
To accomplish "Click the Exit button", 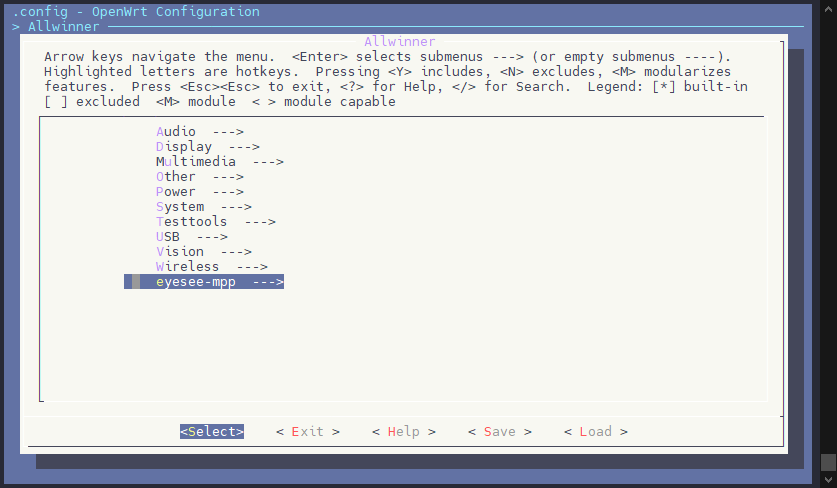I will tap(307, 431).
